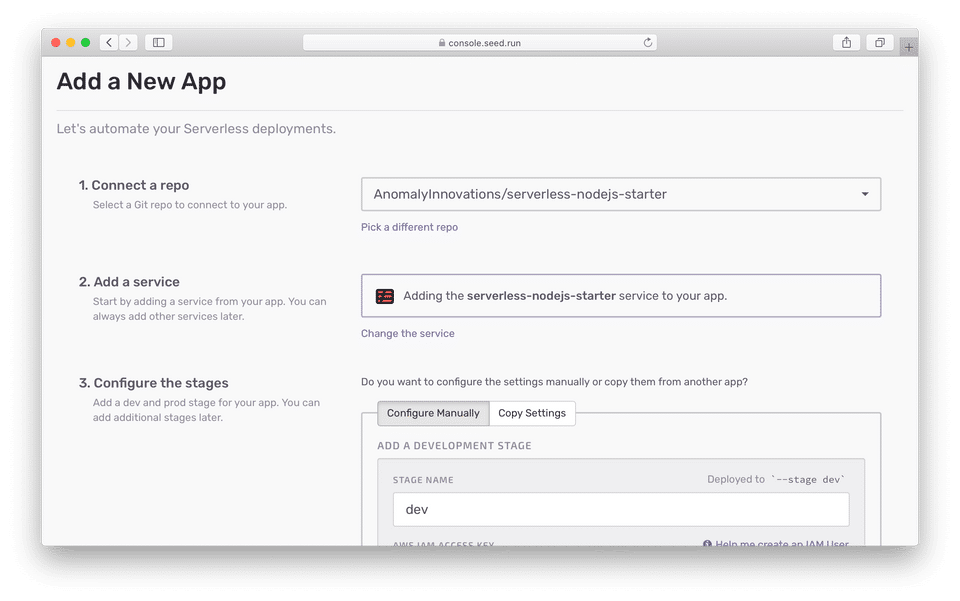
Task: Click the Change the service link
Action: point(407,334)
